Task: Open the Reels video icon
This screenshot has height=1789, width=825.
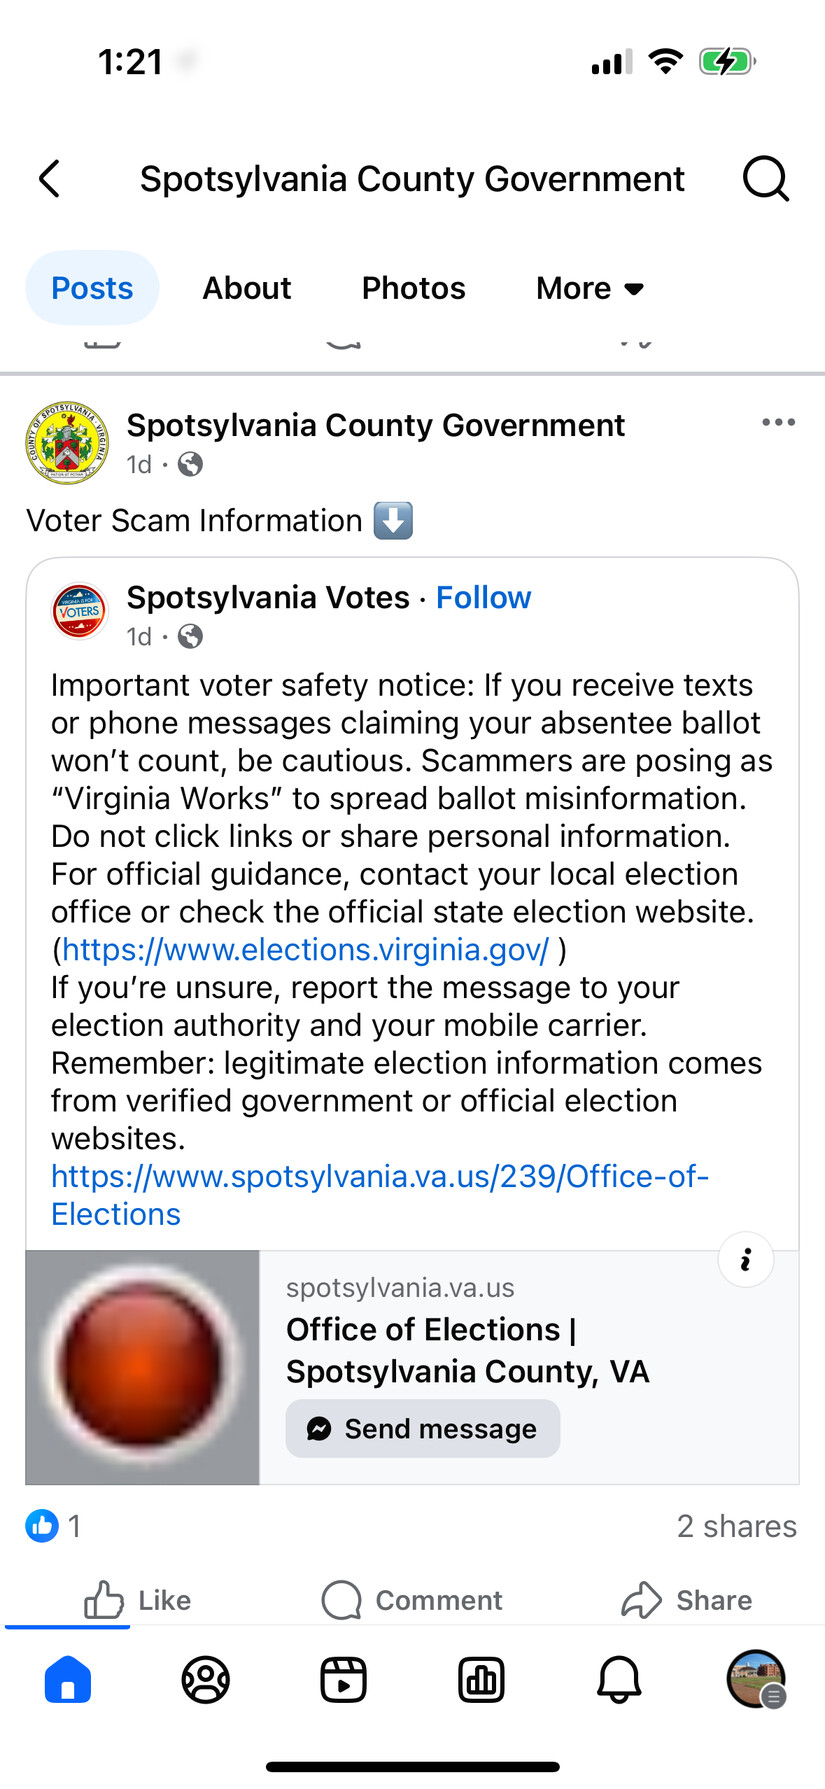Action: 343,1679
